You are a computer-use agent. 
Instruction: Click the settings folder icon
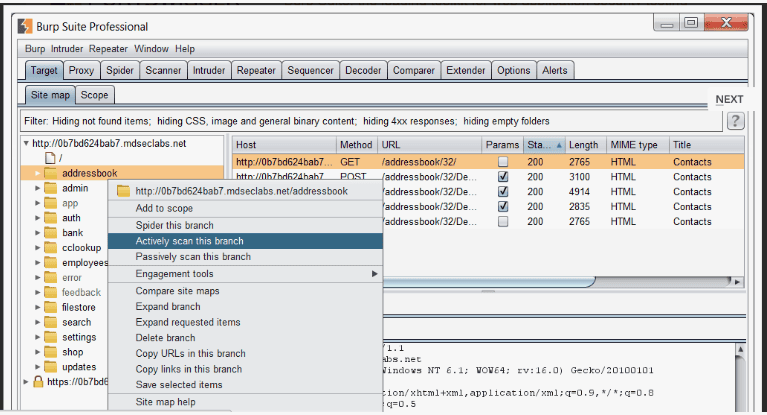[x=50, y=337]
